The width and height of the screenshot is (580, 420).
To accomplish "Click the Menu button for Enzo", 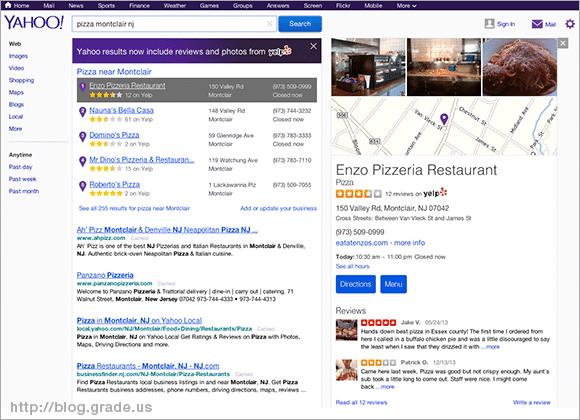I will pyautogui.click(x=393, y=284).
